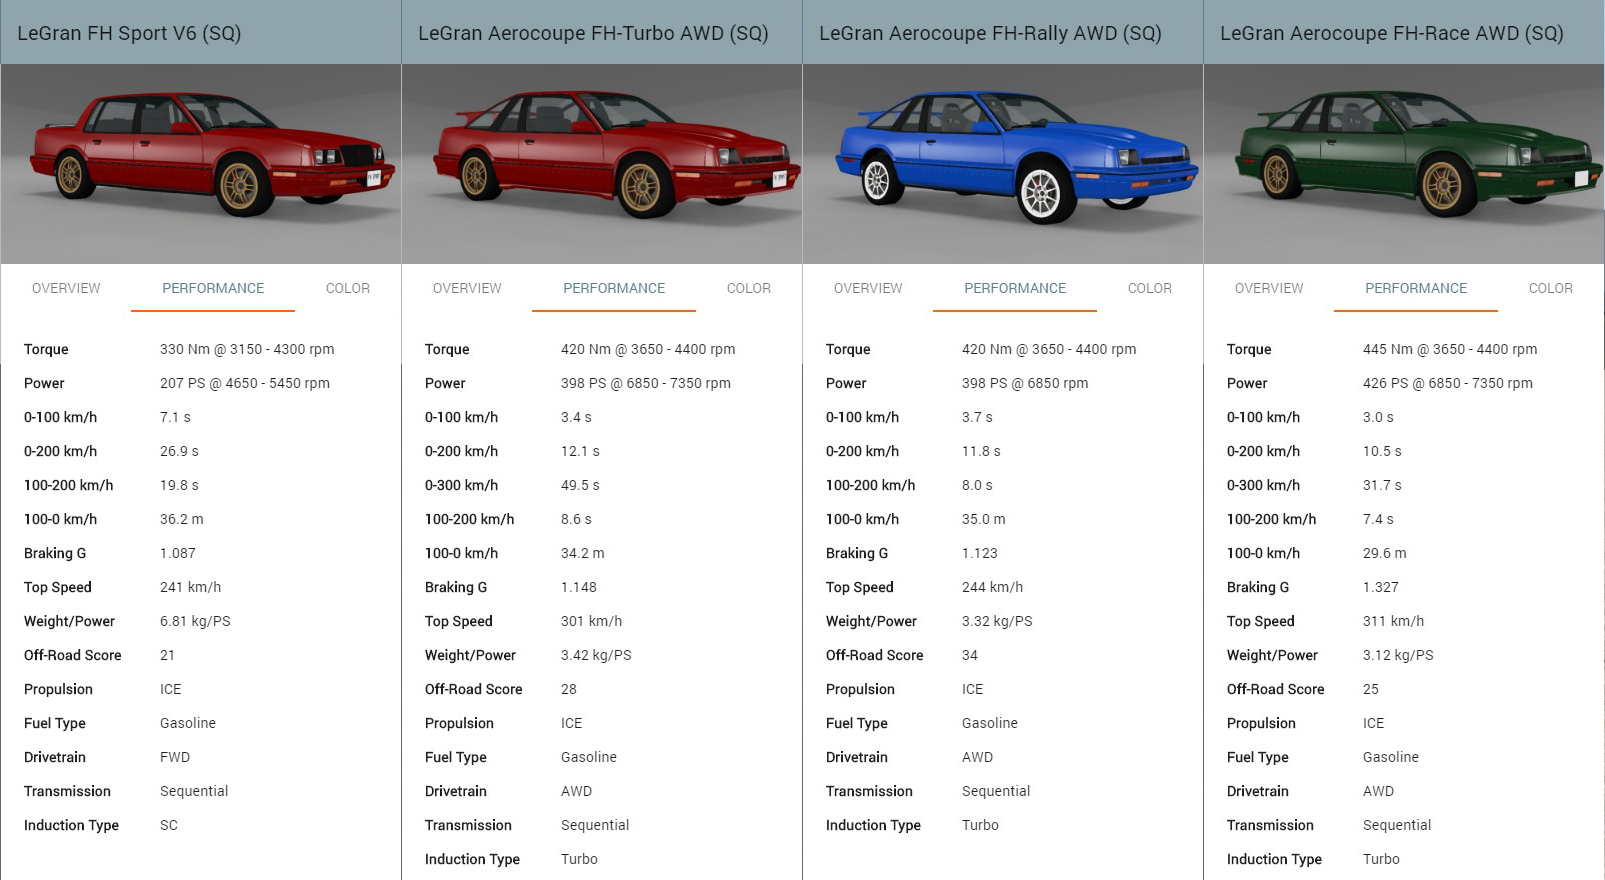Click the '244 km/h' top speed value

pos(992,587)
